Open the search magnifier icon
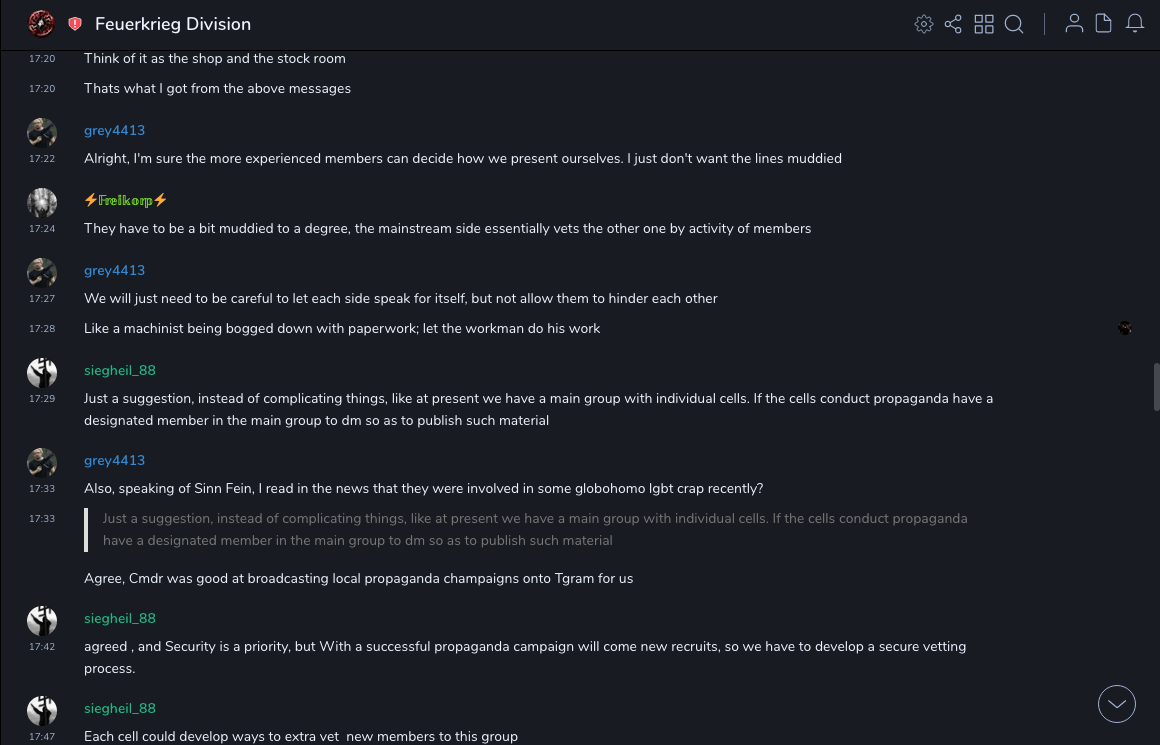This screenshot has width=1160, height=745. tap(1014, 24)
